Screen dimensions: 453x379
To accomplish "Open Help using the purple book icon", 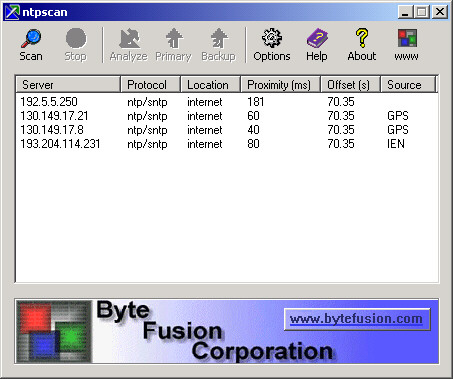I will [317, 38].
